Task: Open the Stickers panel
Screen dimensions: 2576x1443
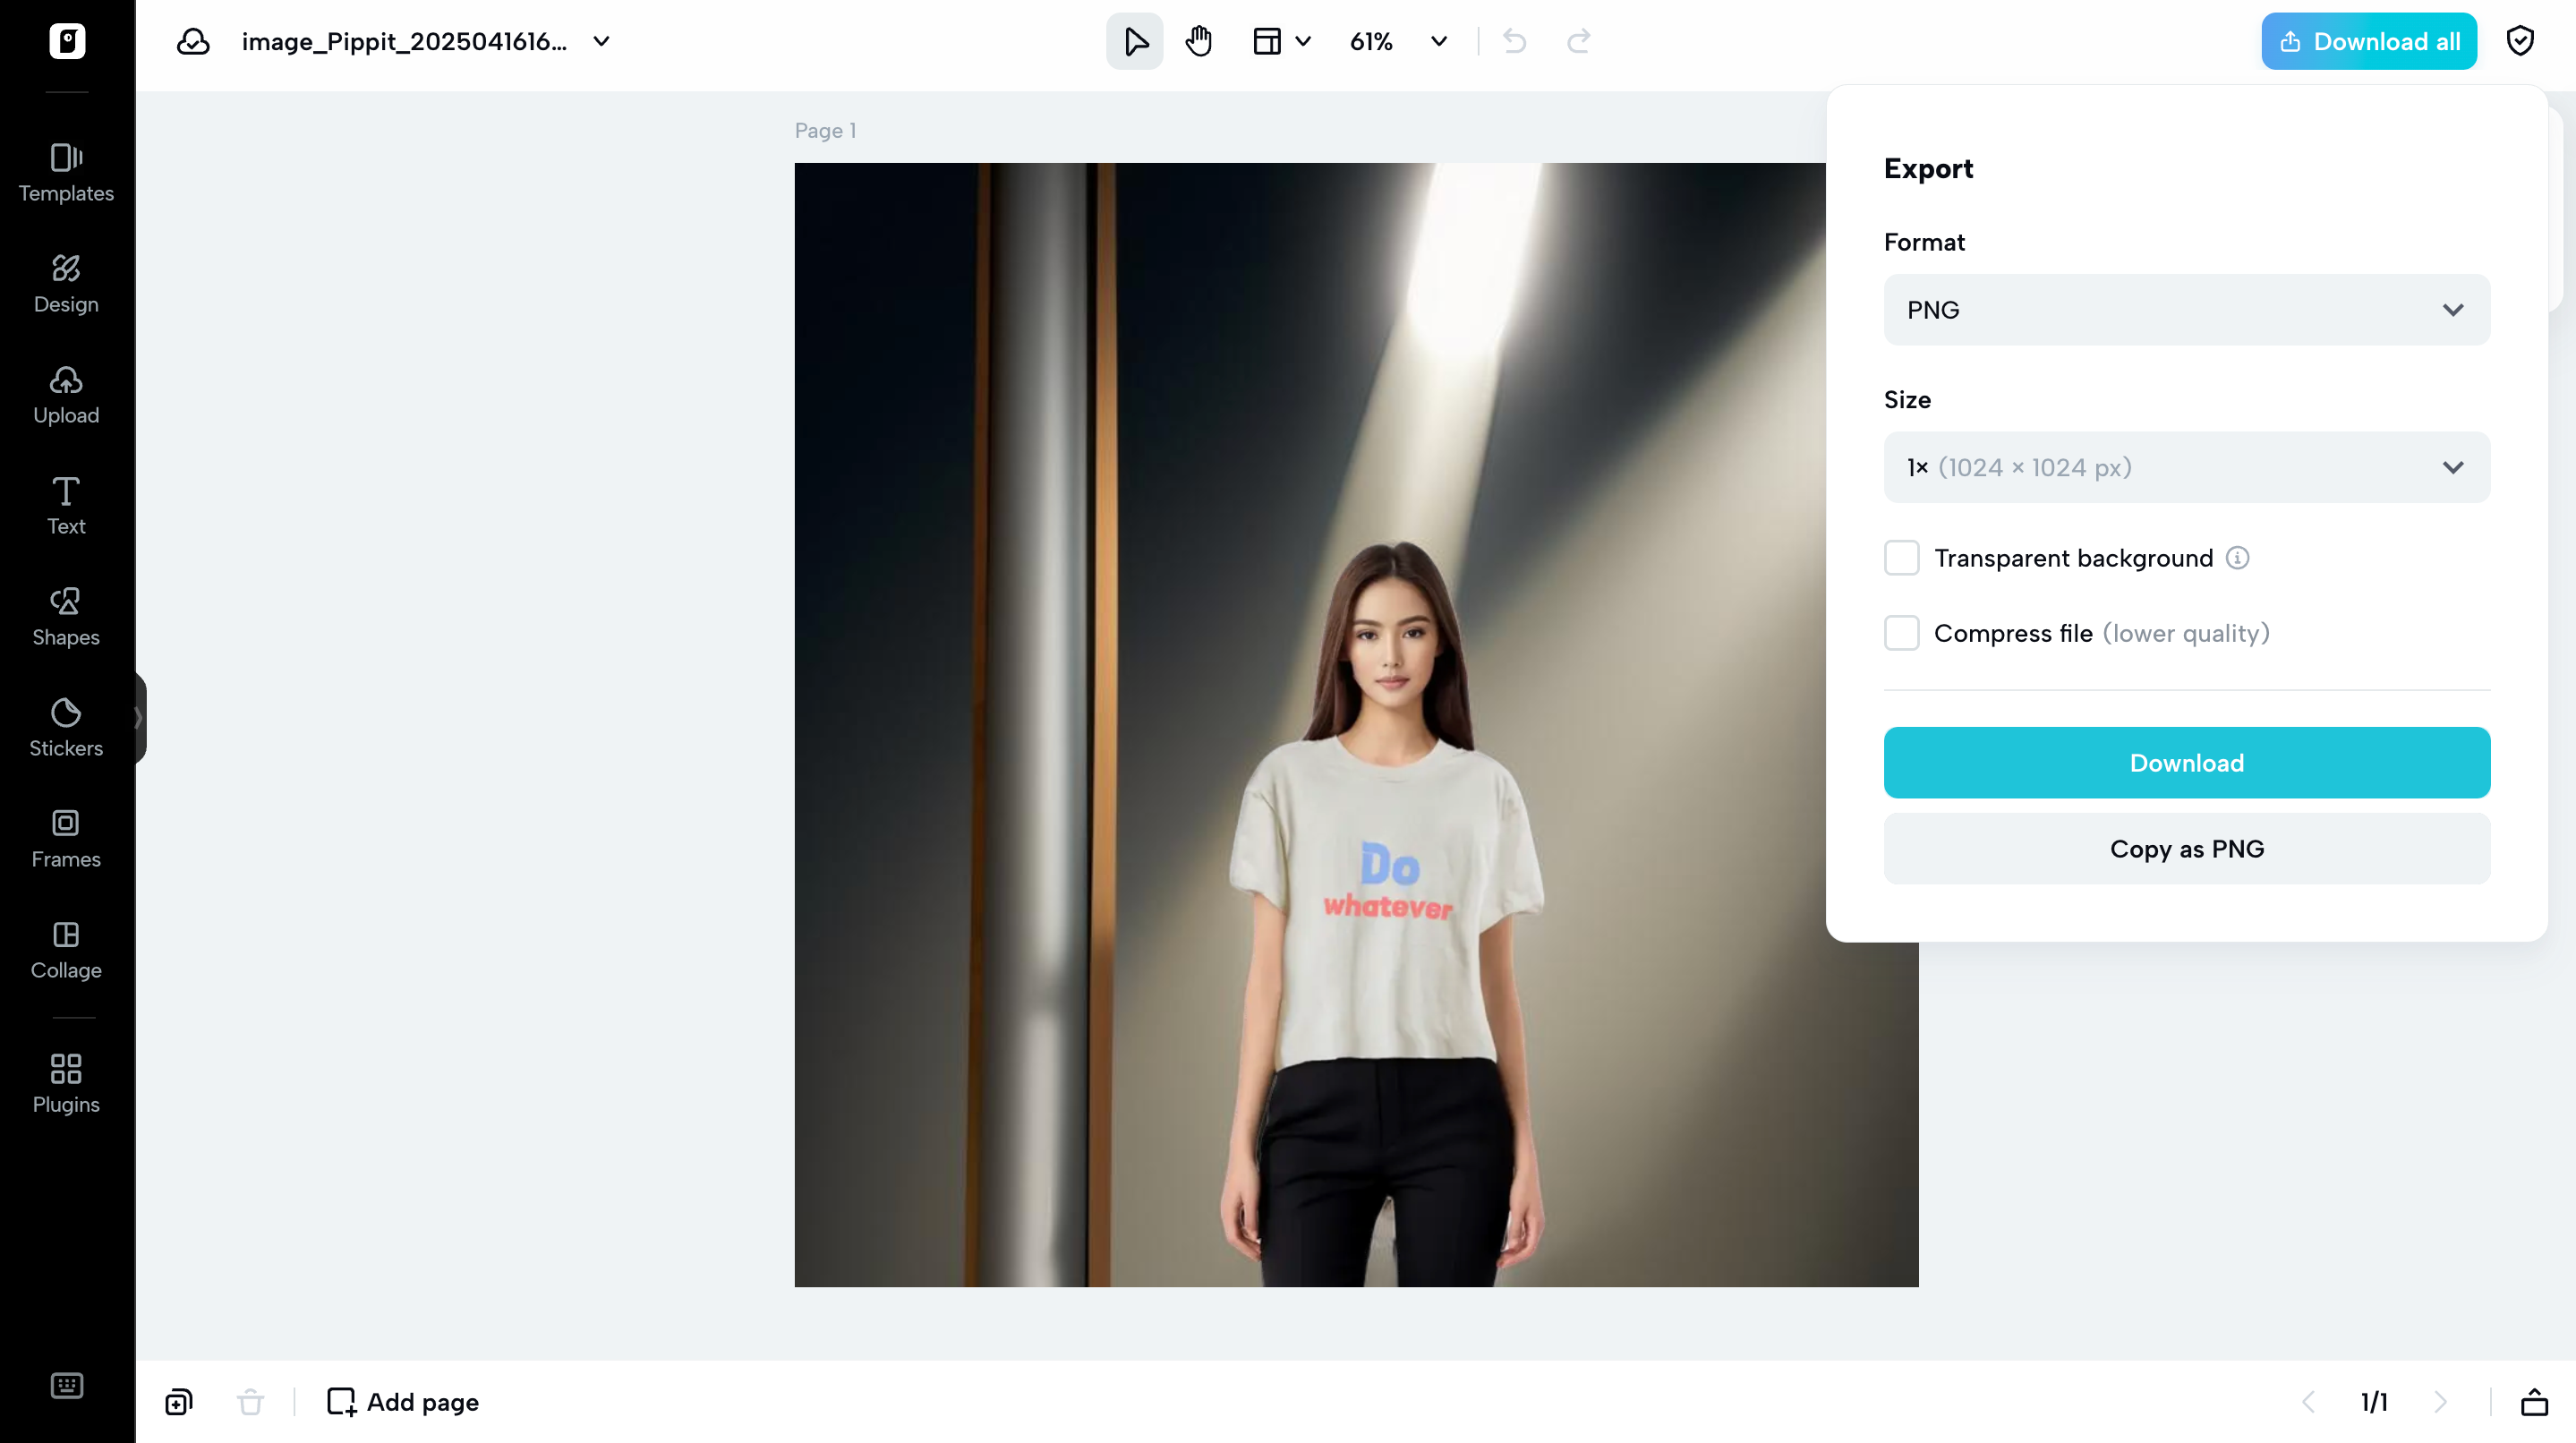Action: 66,727
